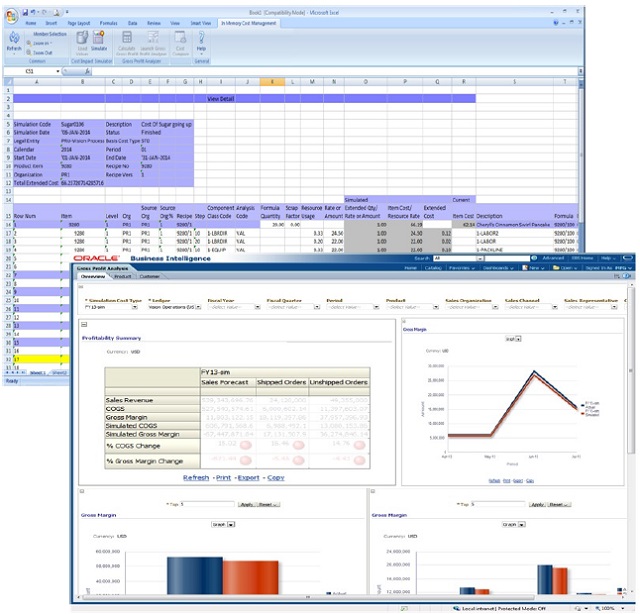The height and width of the screenshot is (614, 640).
Task: Open the Formulas ribbon tab
Action: pyautogui.click(x=108, y=23)
